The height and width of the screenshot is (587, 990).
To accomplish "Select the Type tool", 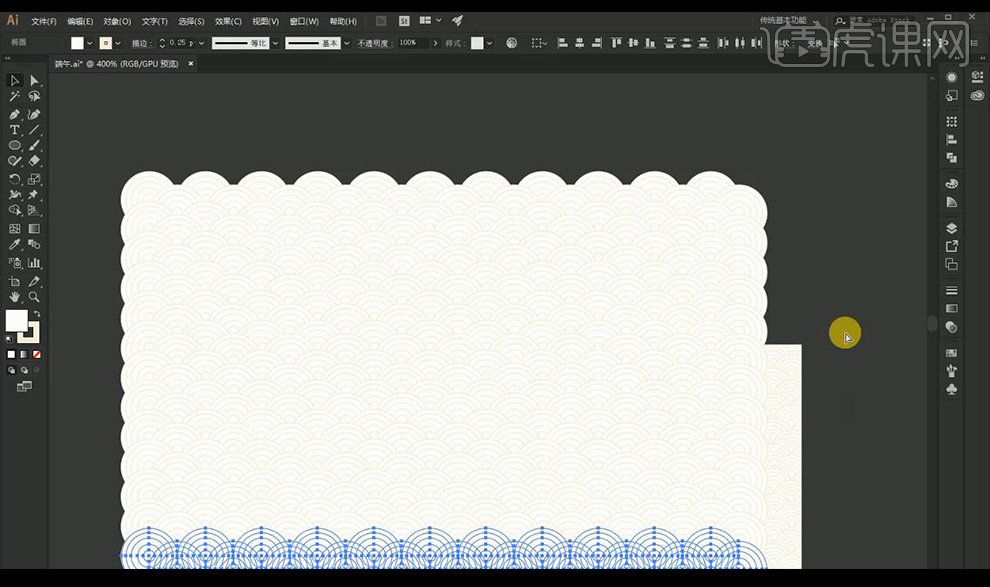I will [15, 130].
